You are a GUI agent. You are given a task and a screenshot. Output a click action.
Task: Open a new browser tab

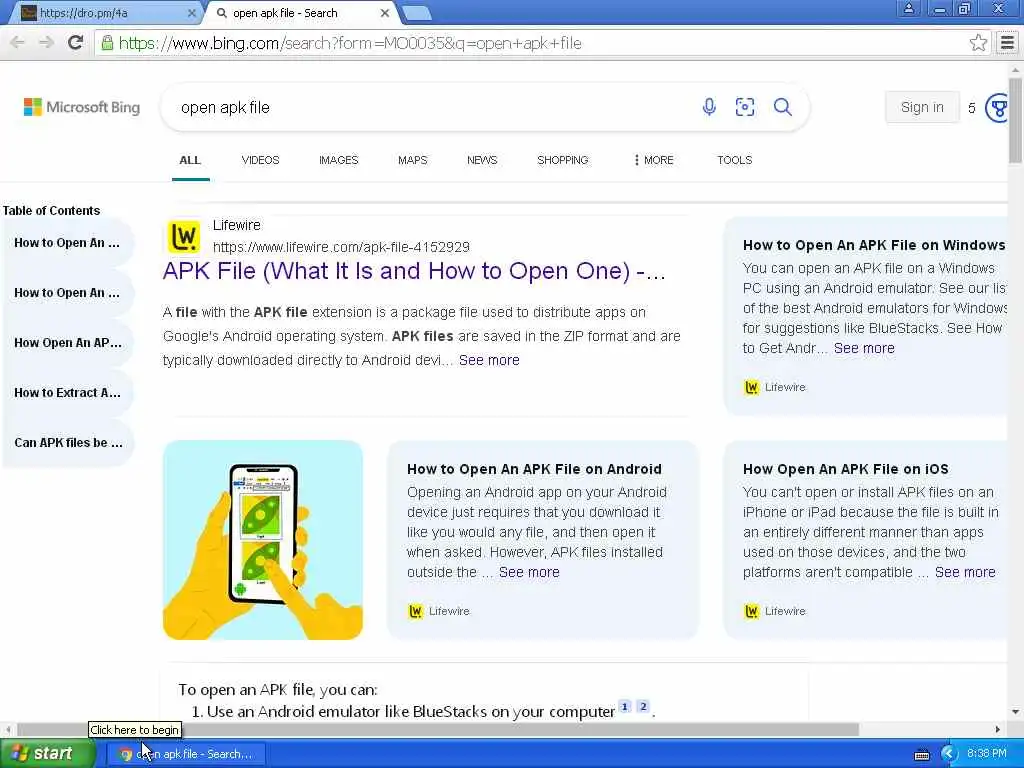click(416, 13)
